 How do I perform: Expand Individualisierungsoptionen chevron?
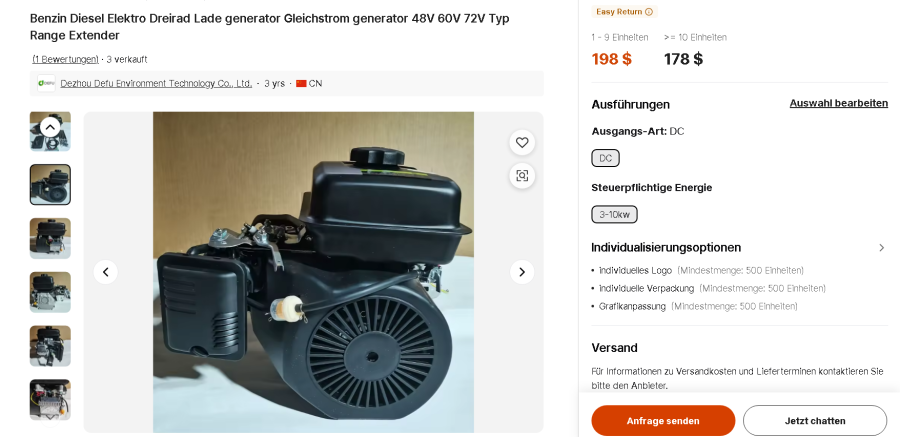pyautogui.click(x=882, y=247)
